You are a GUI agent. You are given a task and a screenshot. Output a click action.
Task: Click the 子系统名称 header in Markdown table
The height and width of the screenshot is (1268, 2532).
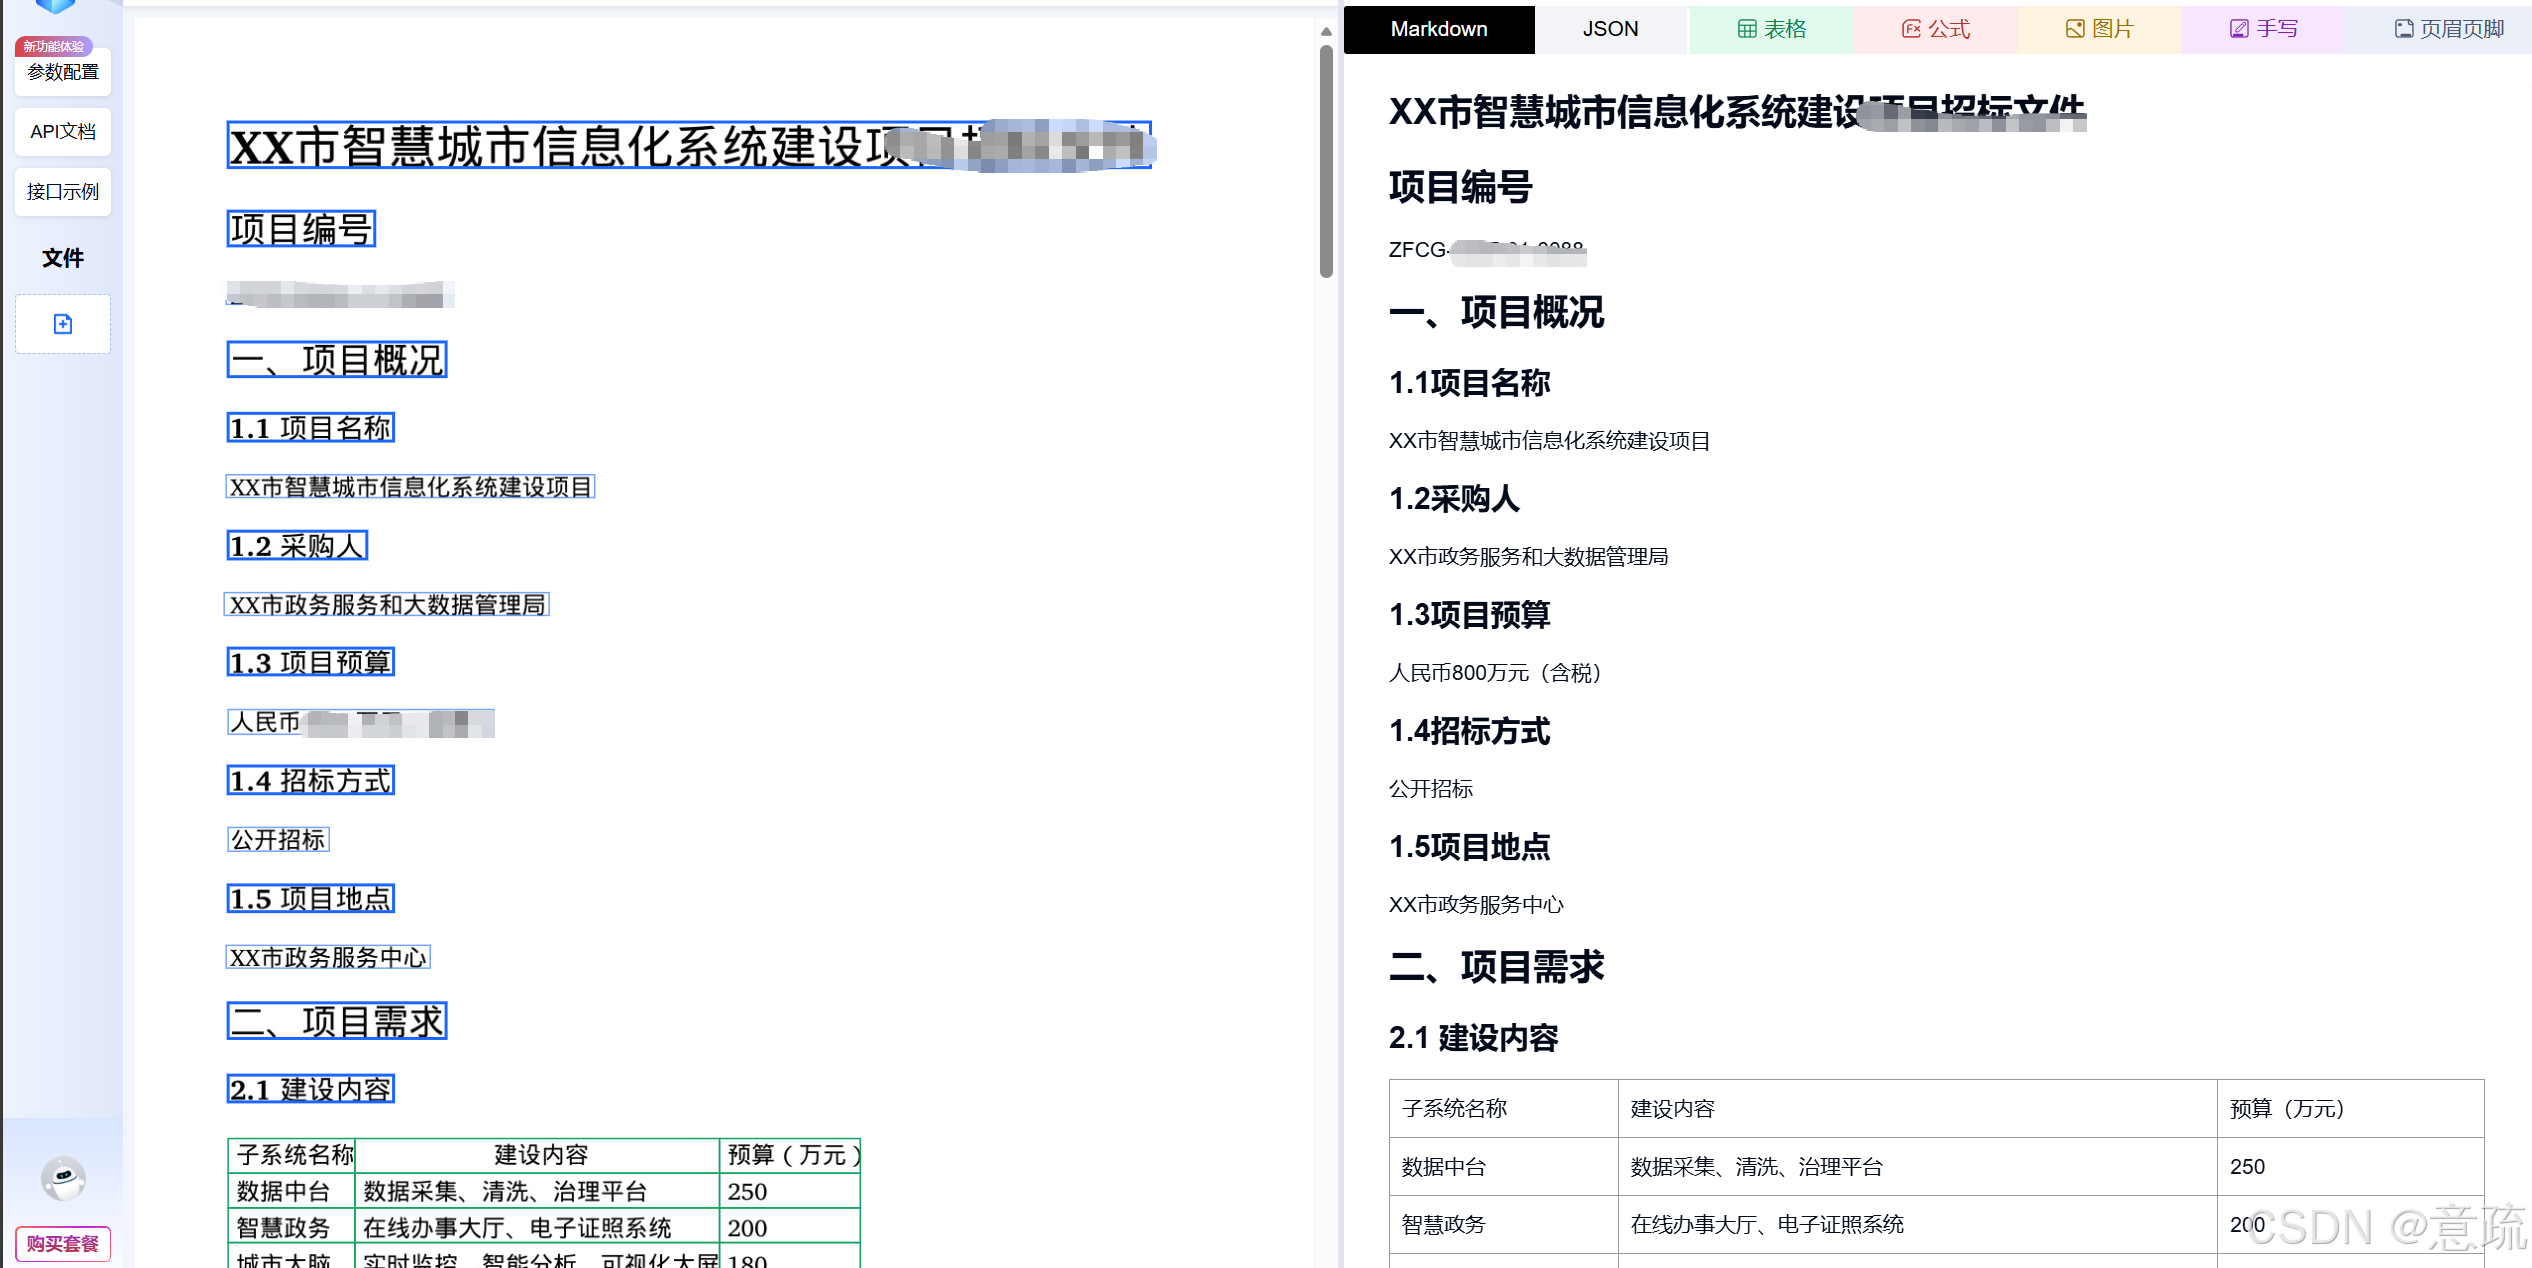1503,1109
